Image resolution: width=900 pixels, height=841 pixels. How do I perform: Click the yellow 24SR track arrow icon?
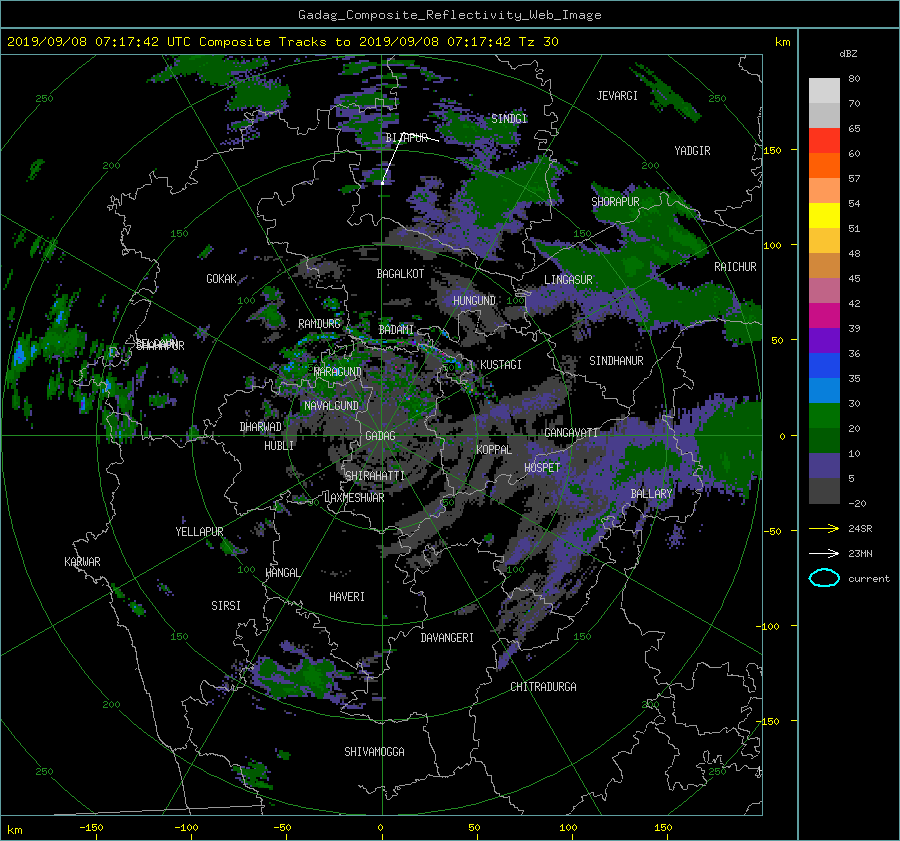[x=824, y=528]
